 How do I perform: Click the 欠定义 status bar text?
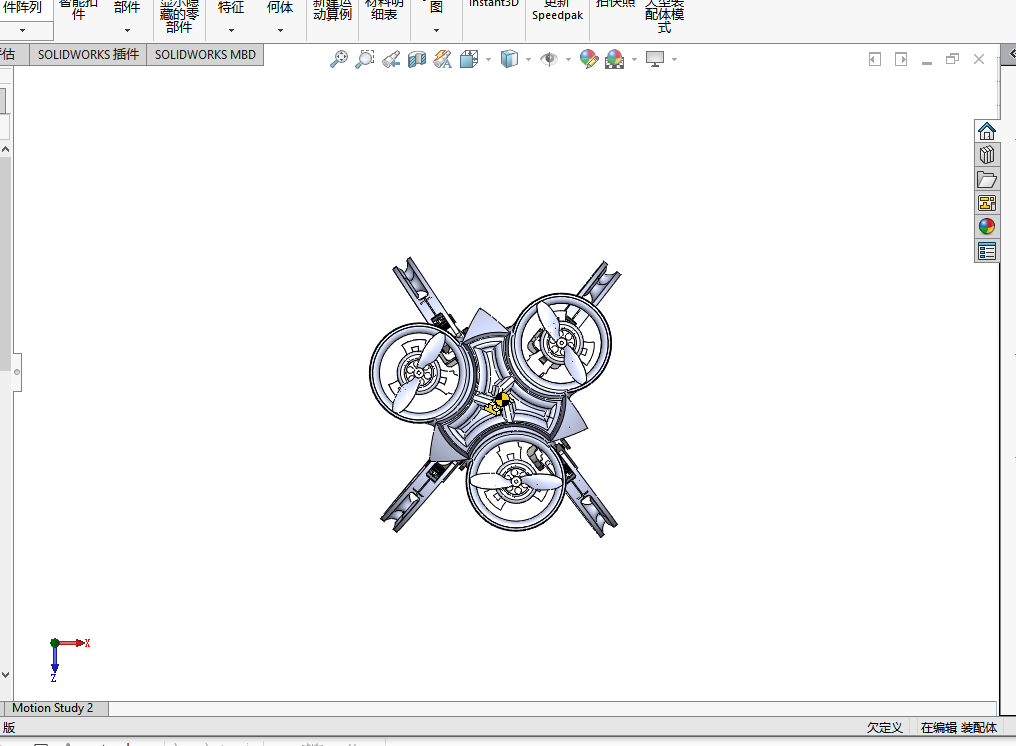884,728
